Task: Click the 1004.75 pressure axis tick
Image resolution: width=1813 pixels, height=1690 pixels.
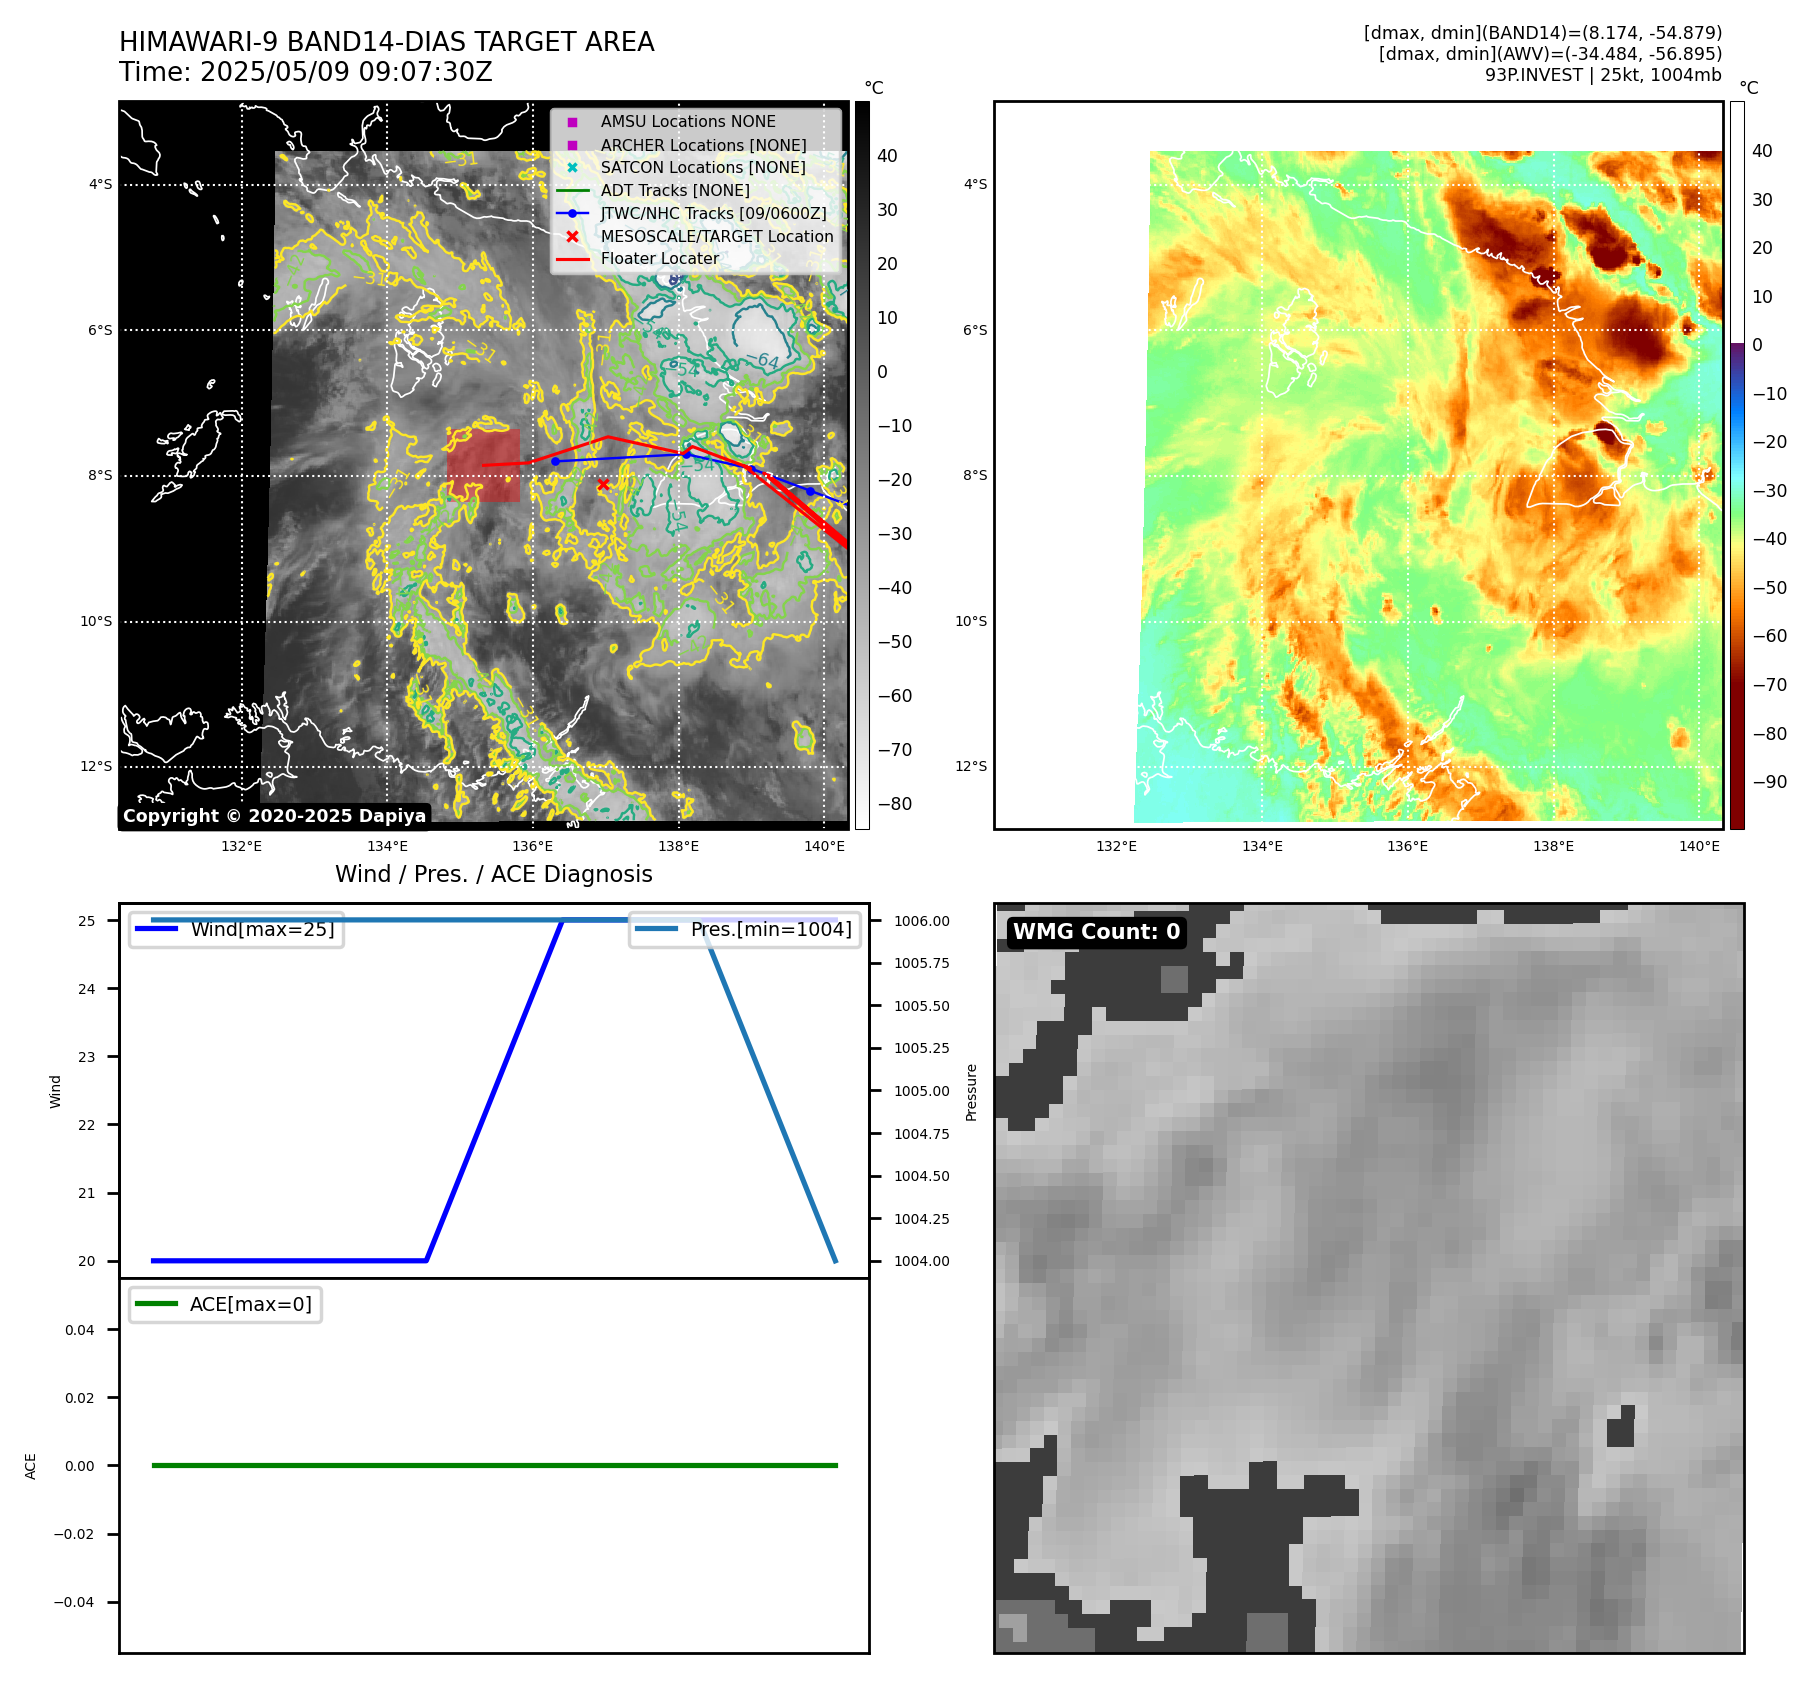Action: point(922,1134)
